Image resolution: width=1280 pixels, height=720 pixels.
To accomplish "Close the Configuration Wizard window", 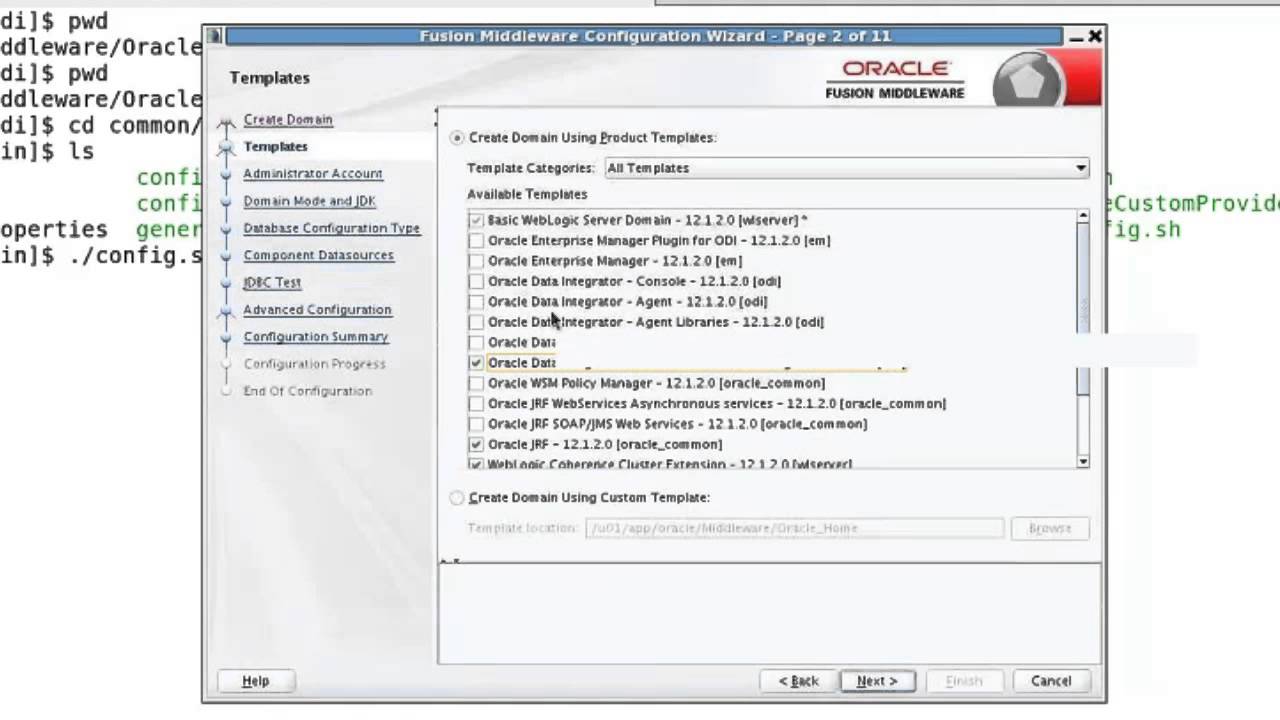I will tap(1095, 36).
